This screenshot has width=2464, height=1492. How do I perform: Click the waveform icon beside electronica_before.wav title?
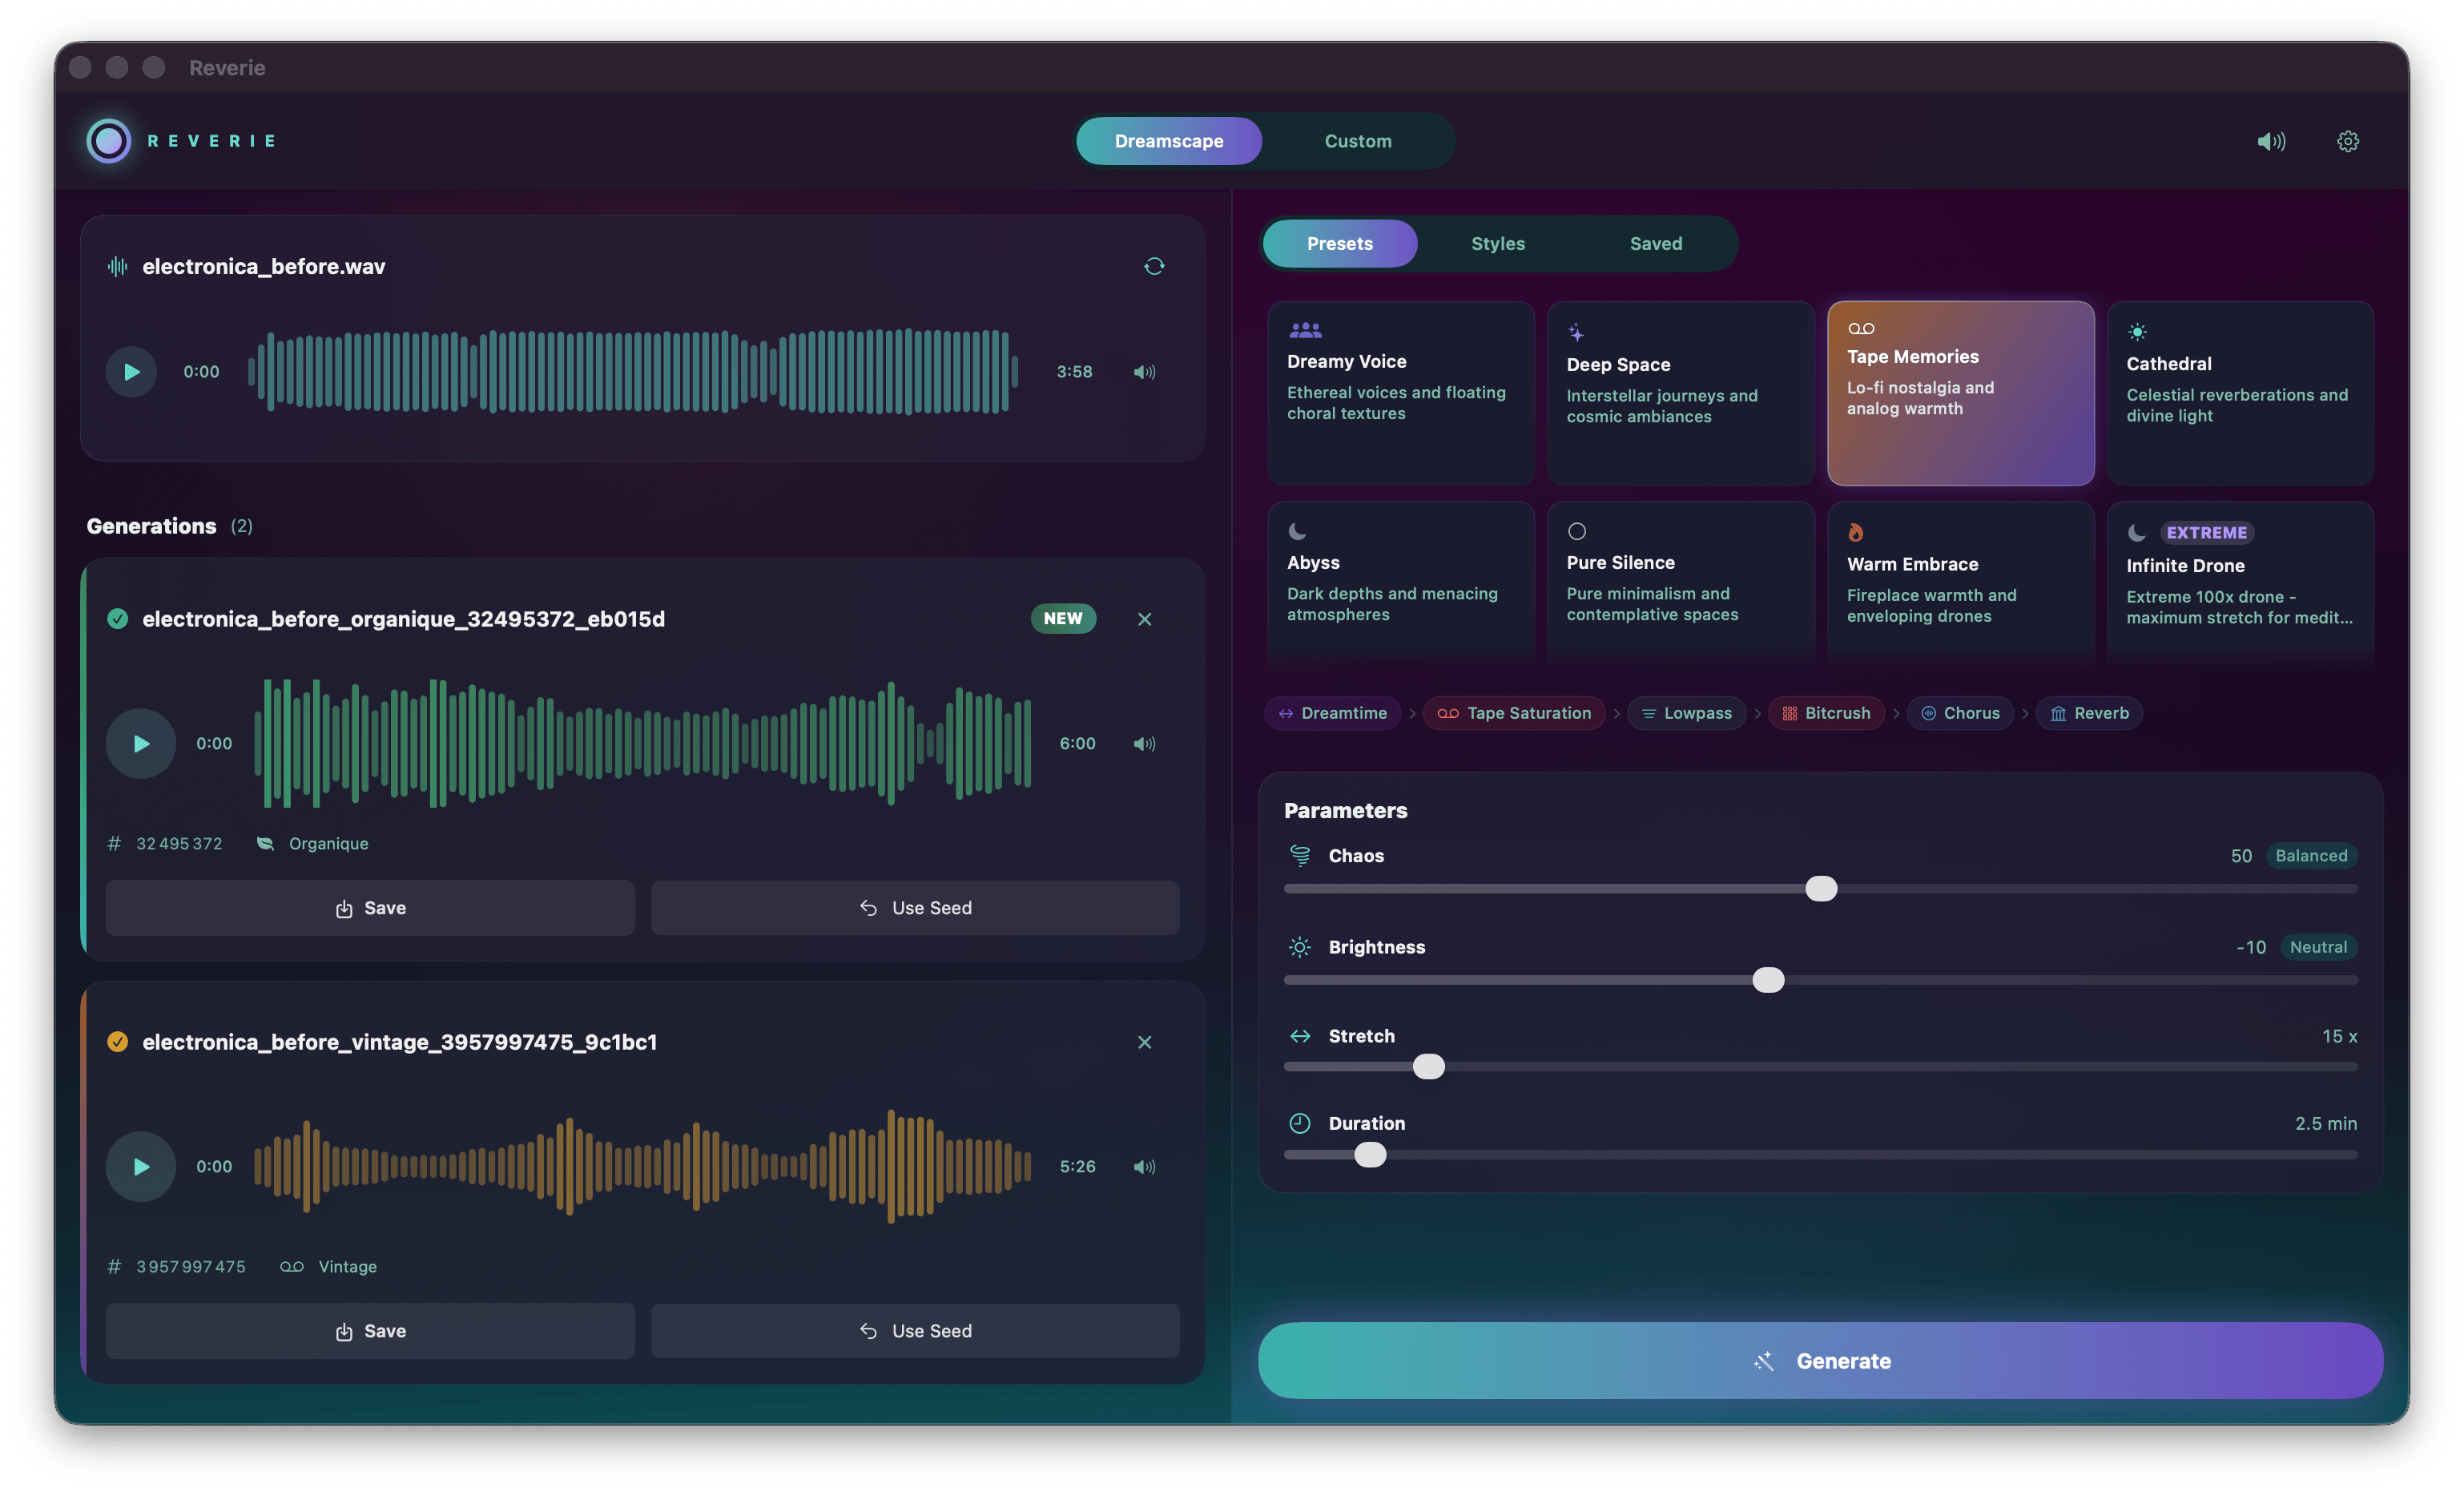tap(117, 266)
